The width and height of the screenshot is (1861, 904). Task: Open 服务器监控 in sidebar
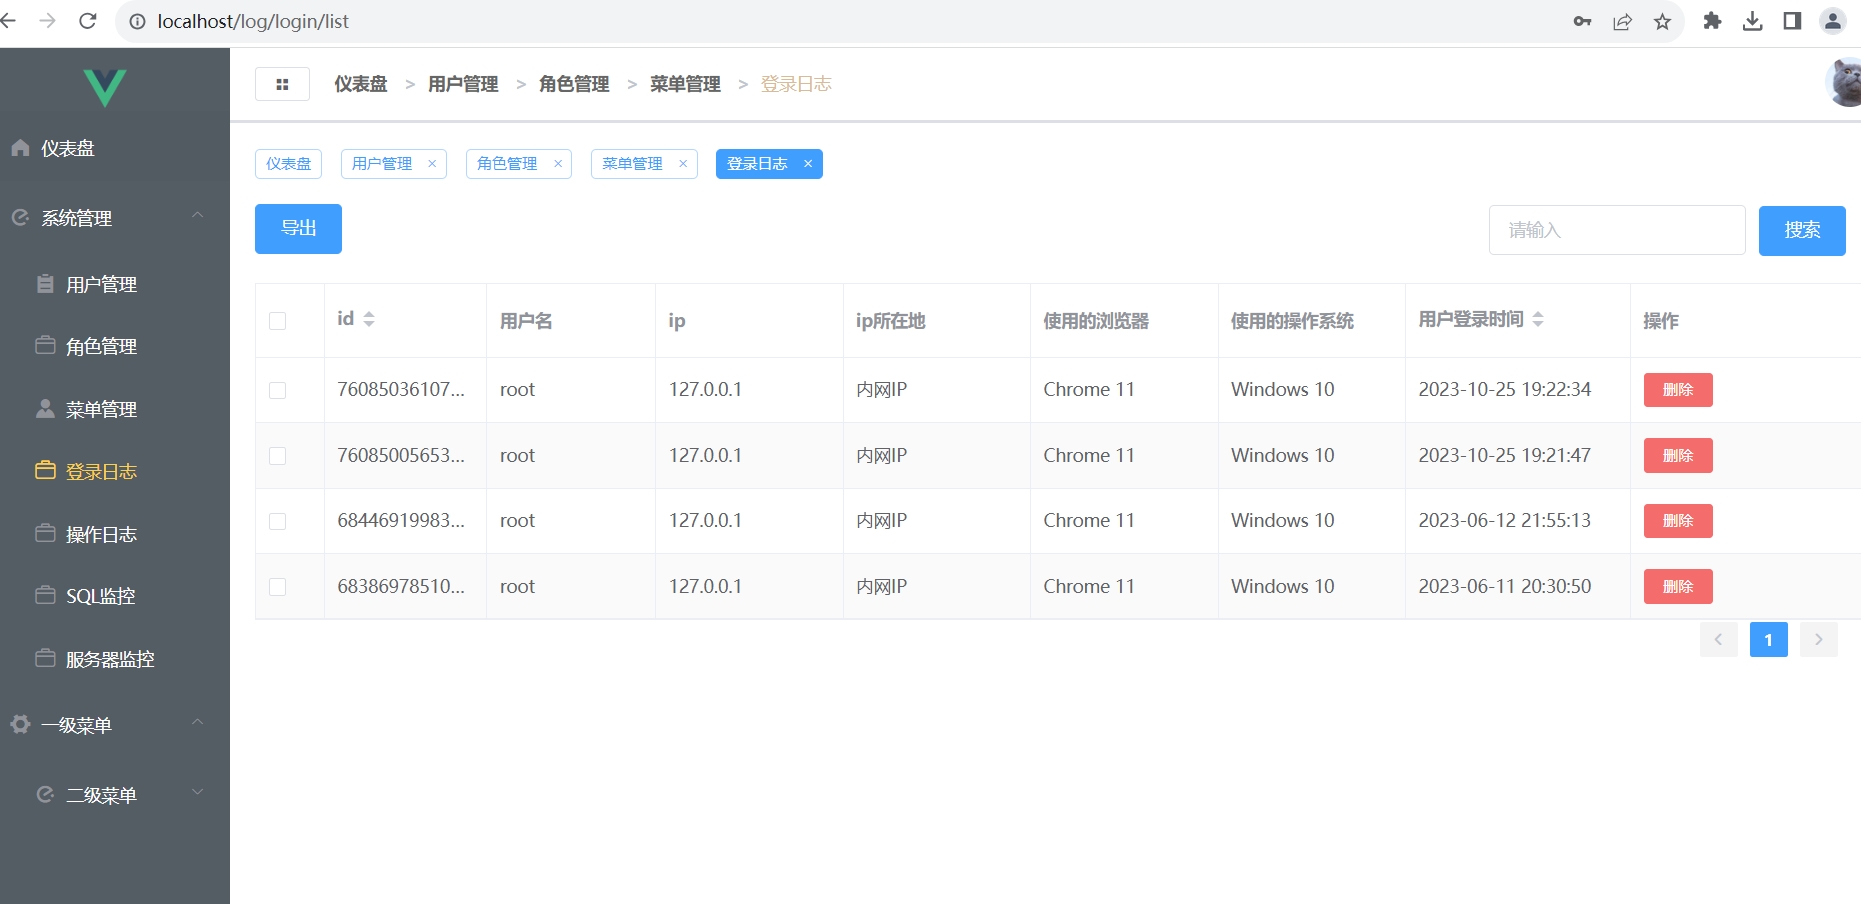115,659
